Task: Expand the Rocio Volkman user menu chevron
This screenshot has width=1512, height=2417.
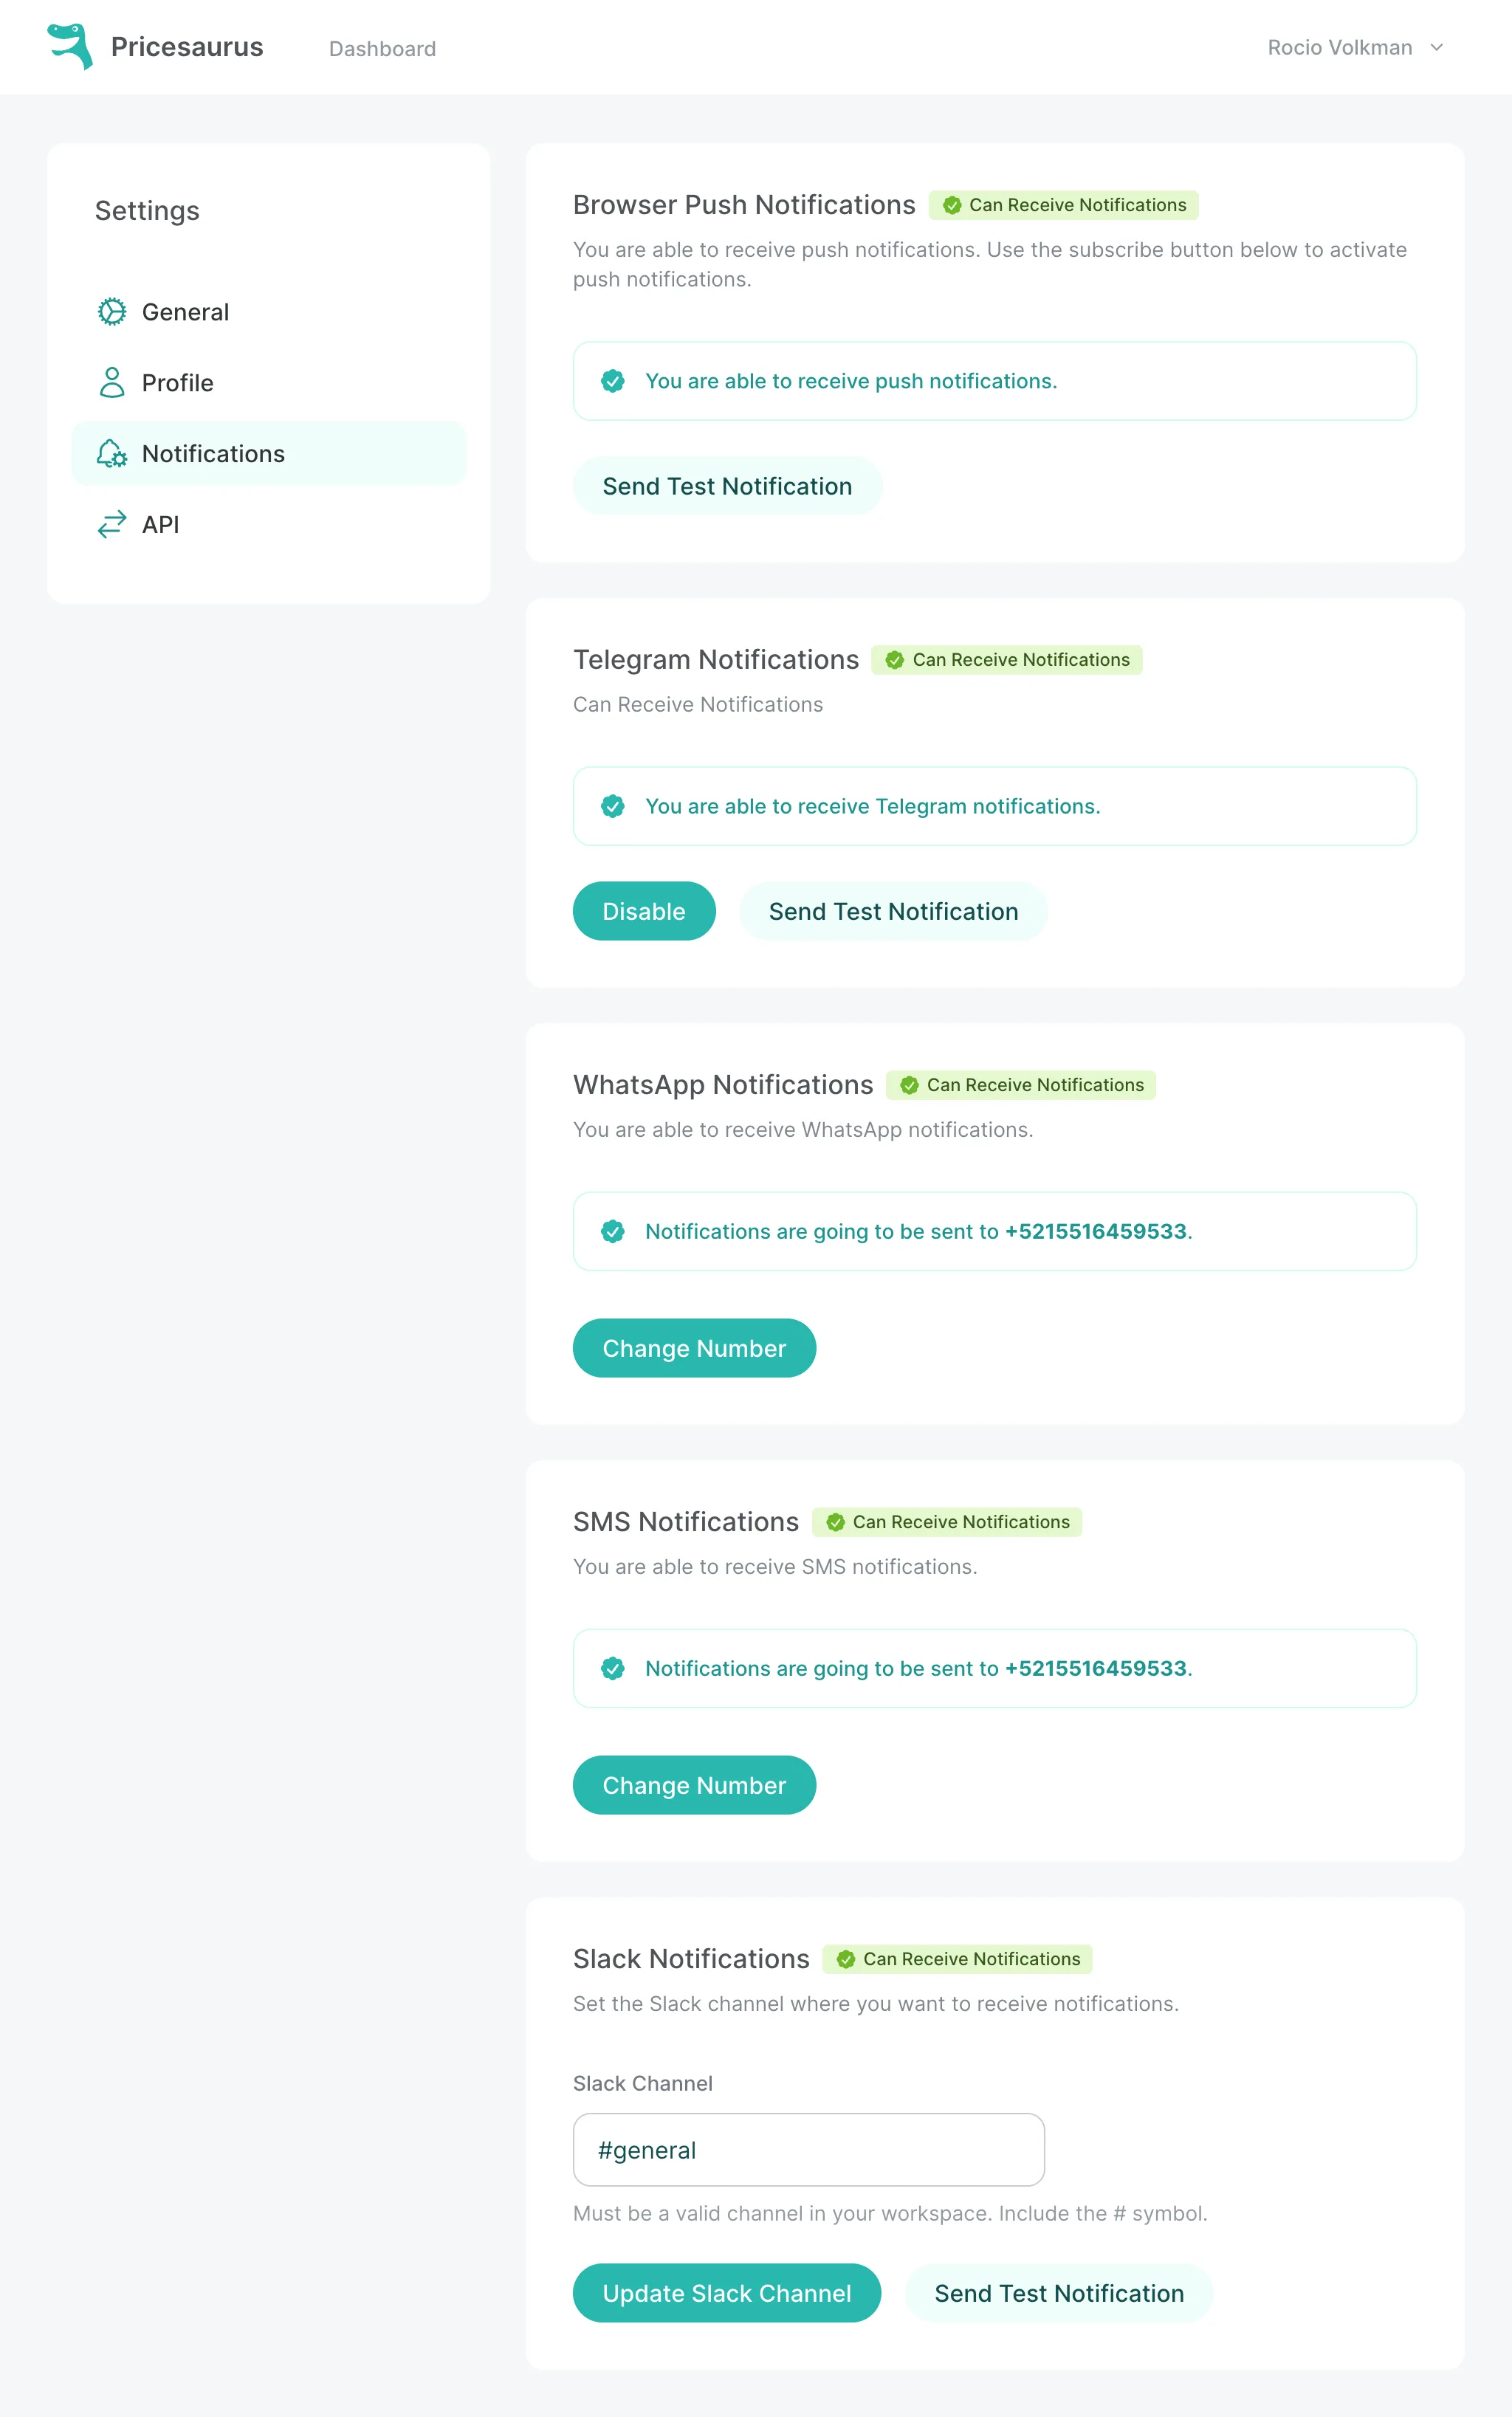Action: pos(1437,48)
